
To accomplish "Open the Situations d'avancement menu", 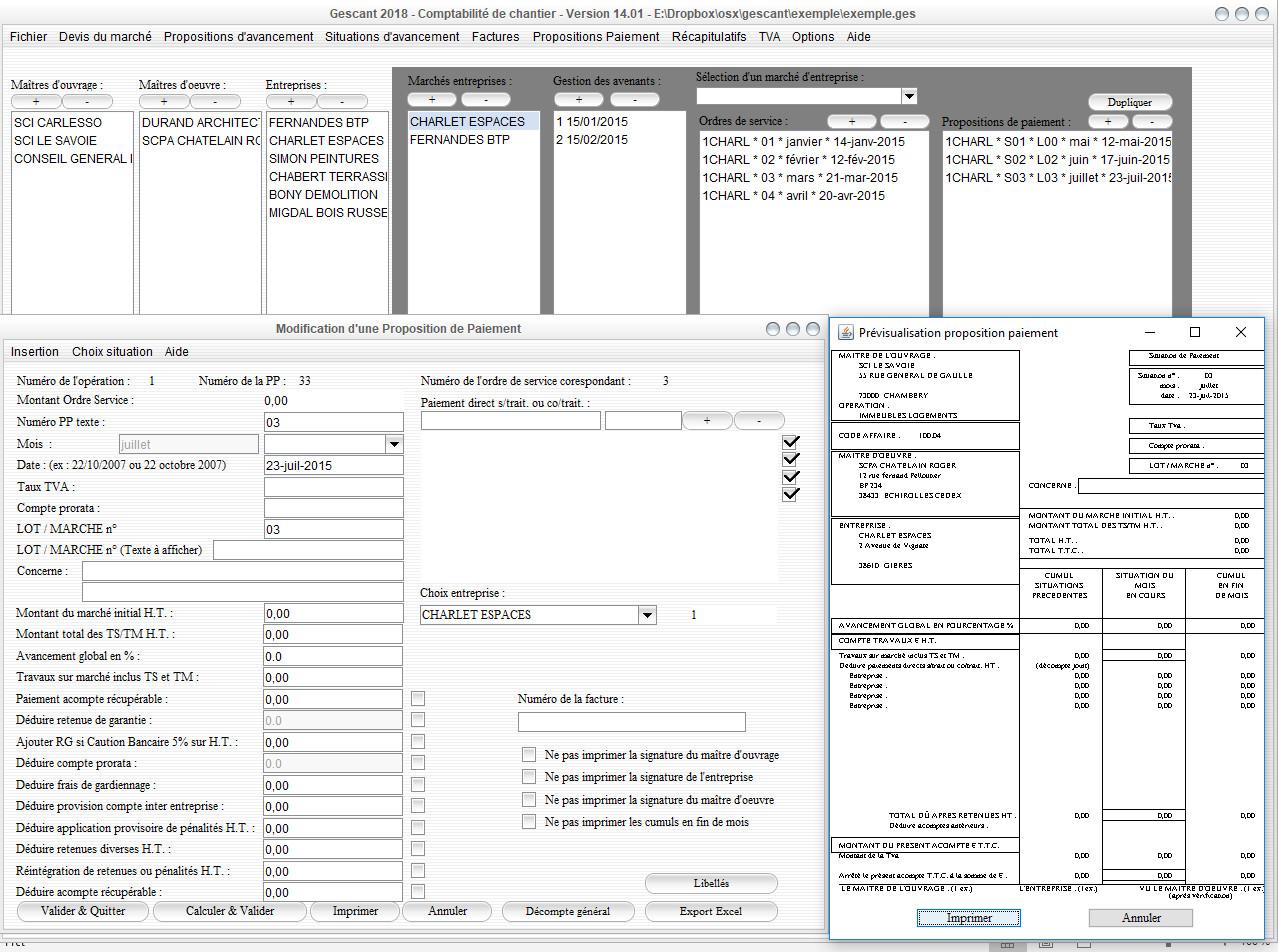I will (x=392, y=36).
